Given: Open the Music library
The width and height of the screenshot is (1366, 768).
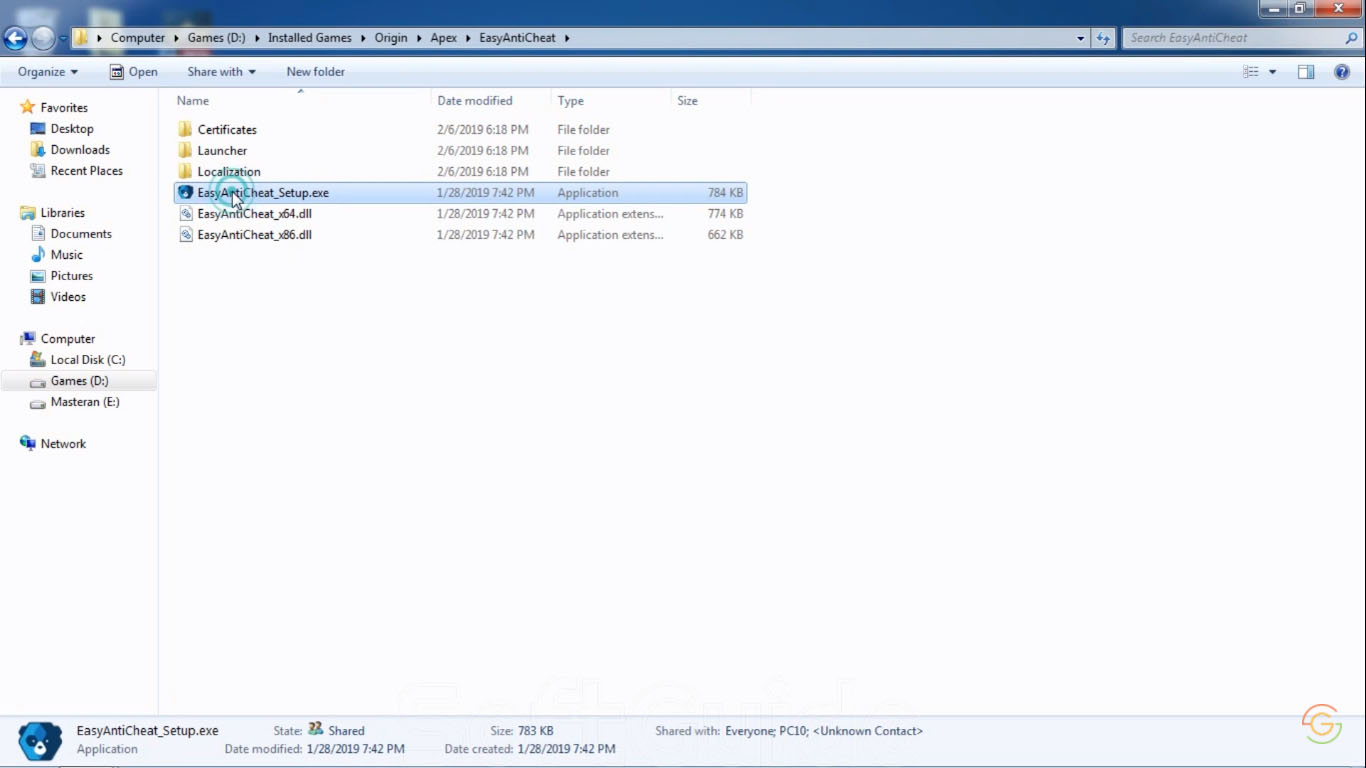Looking at the screenshot, I should [x=67, y=255].
